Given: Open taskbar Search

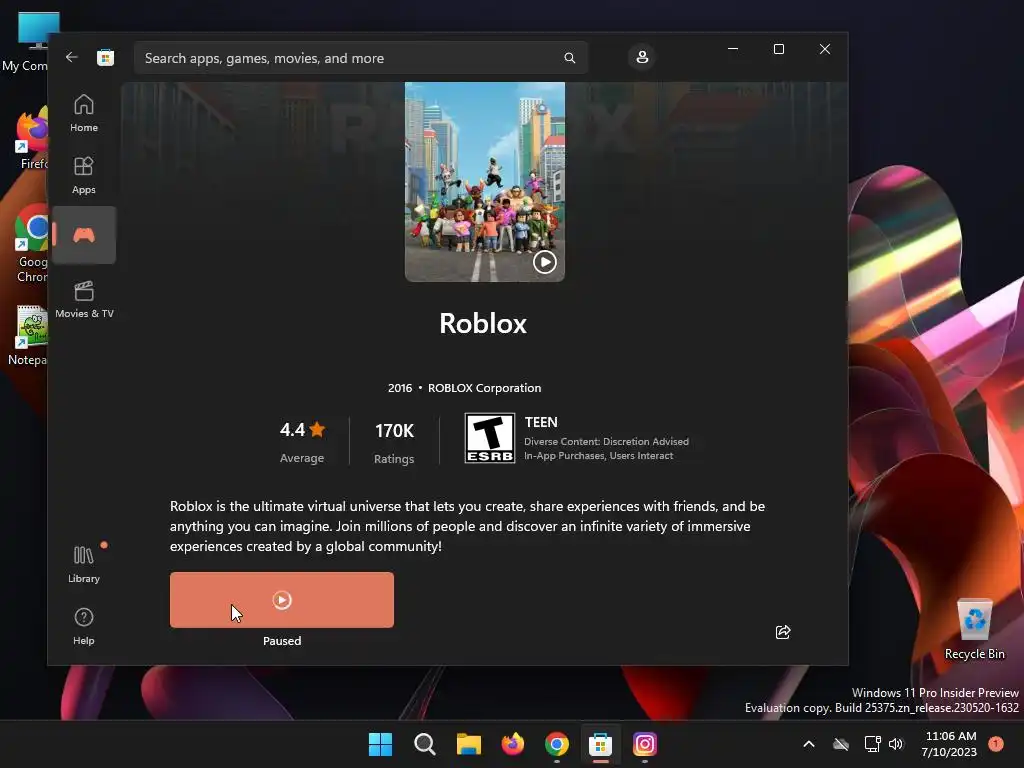Looking at the screenshot, I should tap(424, 744).
